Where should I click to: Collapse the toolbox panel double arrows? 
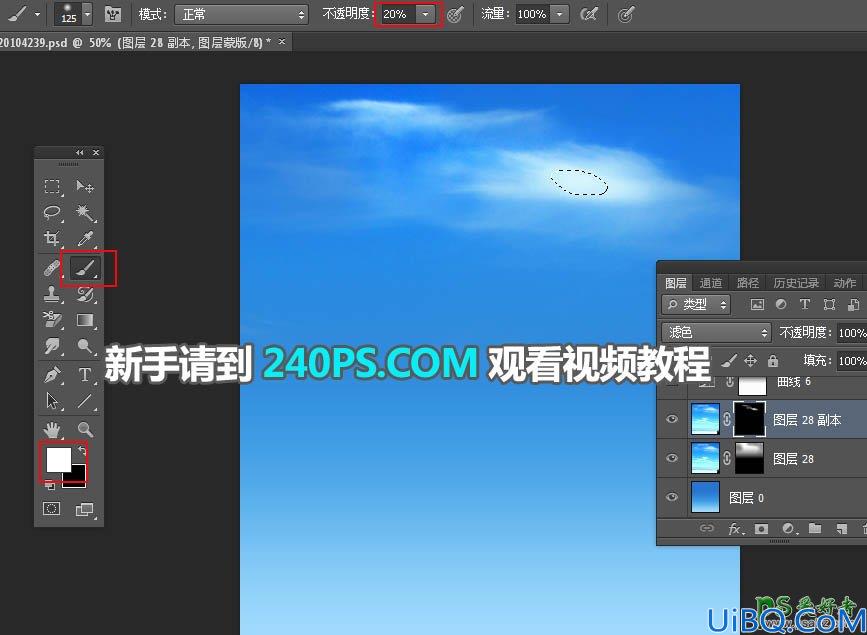point(80,153)
